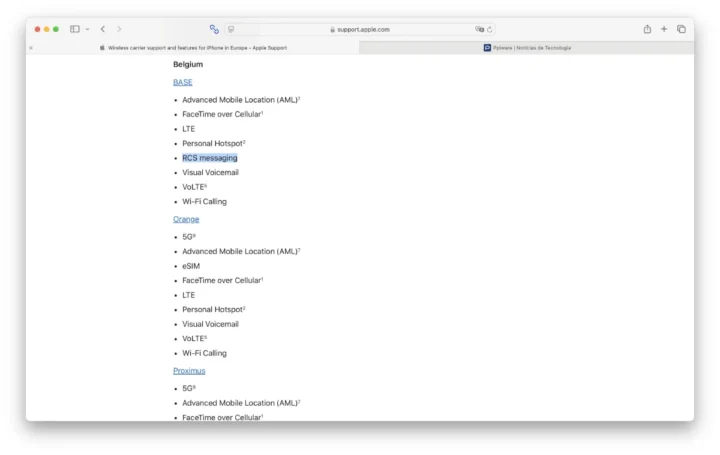Screen dimensions: 720x455
Task: Click Wi-Fi Calling under BASE
Action: [x=204, y=202]
